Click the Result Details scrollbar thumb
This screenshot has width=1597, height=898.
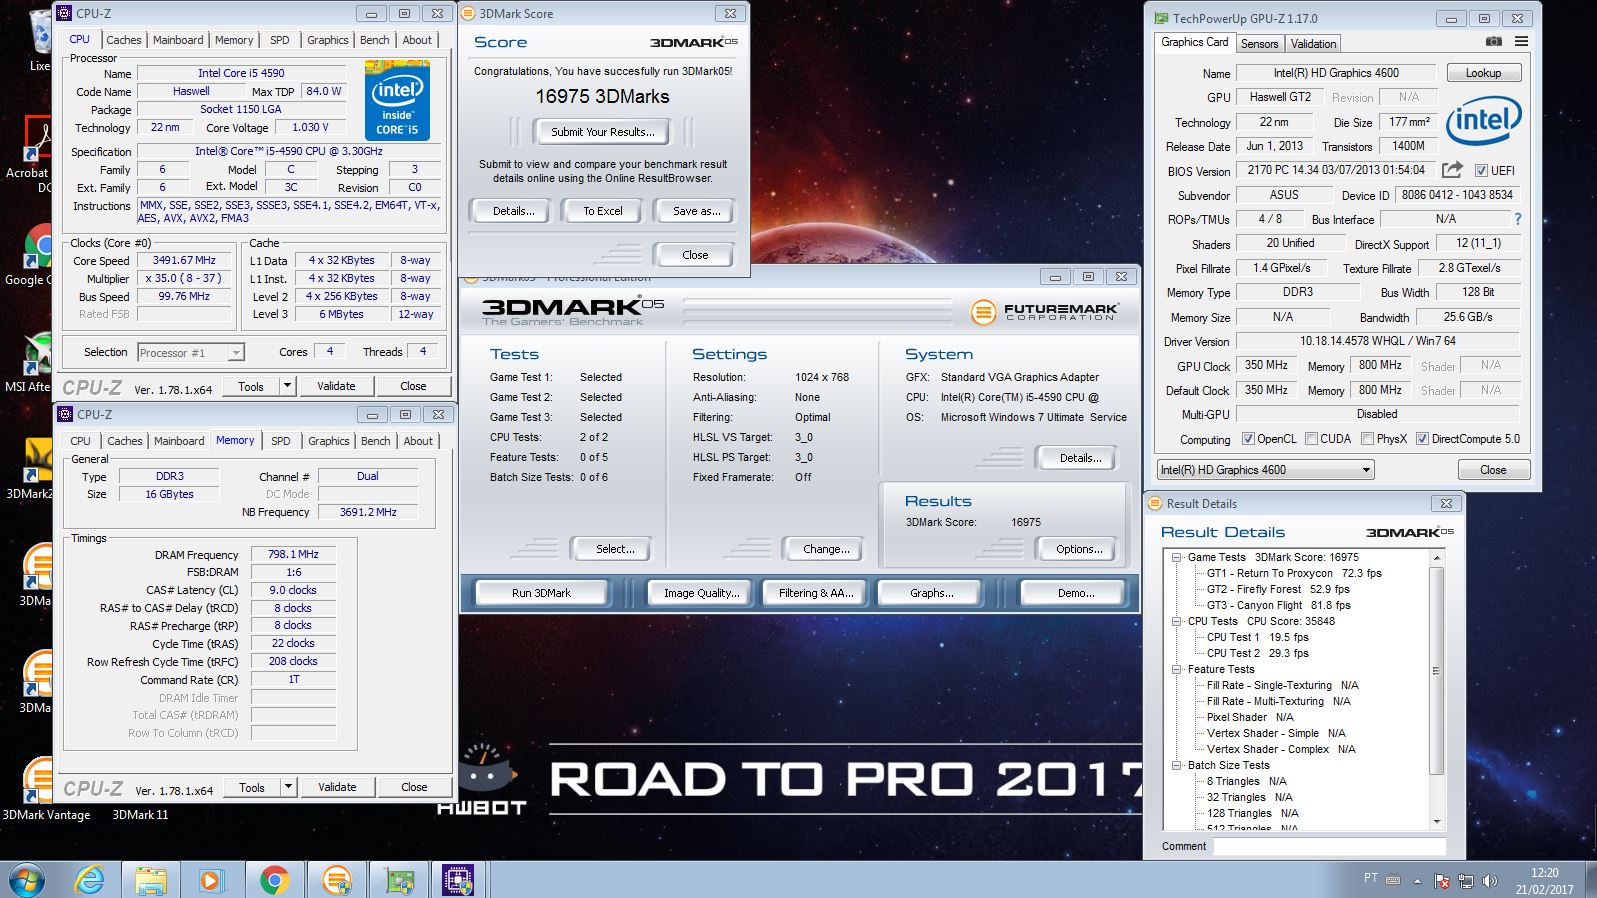point(1437,670)
